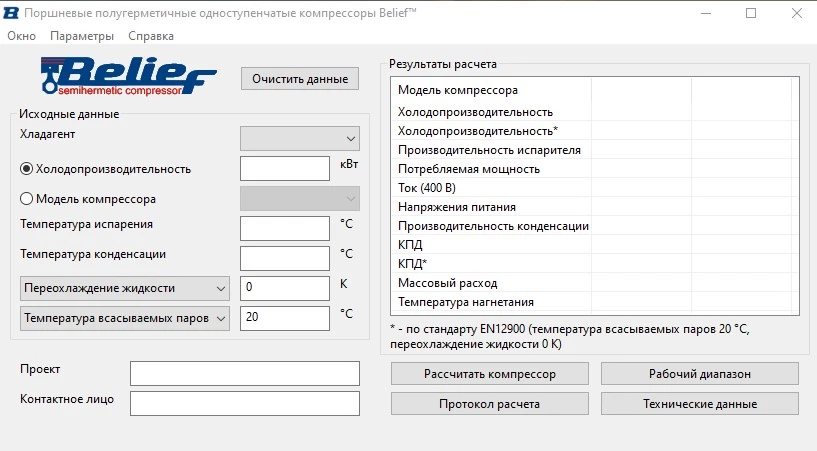Click Рабочий диапазон button
The image size is (817, 451).
coord(700,374)
